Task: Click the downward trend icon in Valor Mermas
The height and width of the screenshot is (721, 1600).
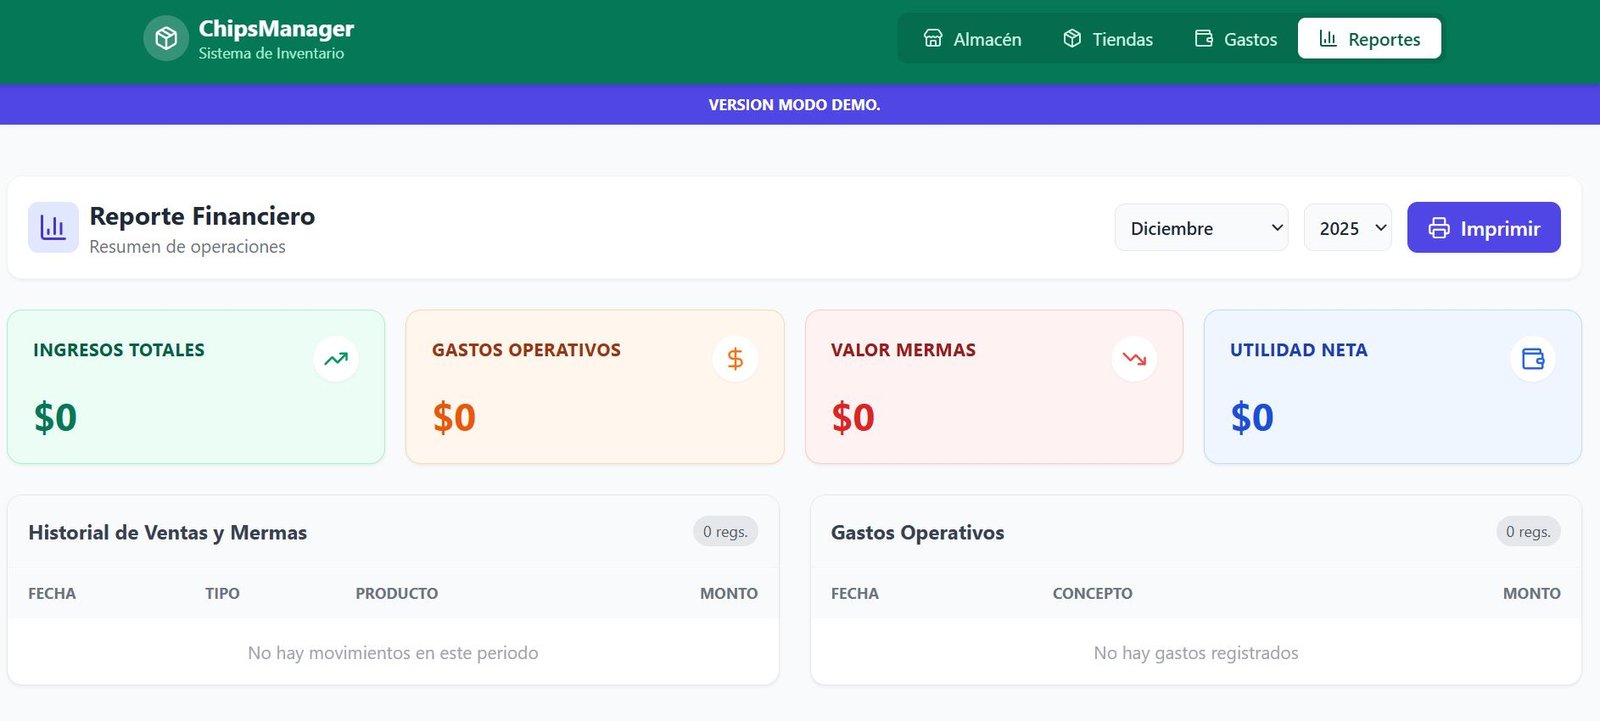Action: click(x=1134, y=359)
